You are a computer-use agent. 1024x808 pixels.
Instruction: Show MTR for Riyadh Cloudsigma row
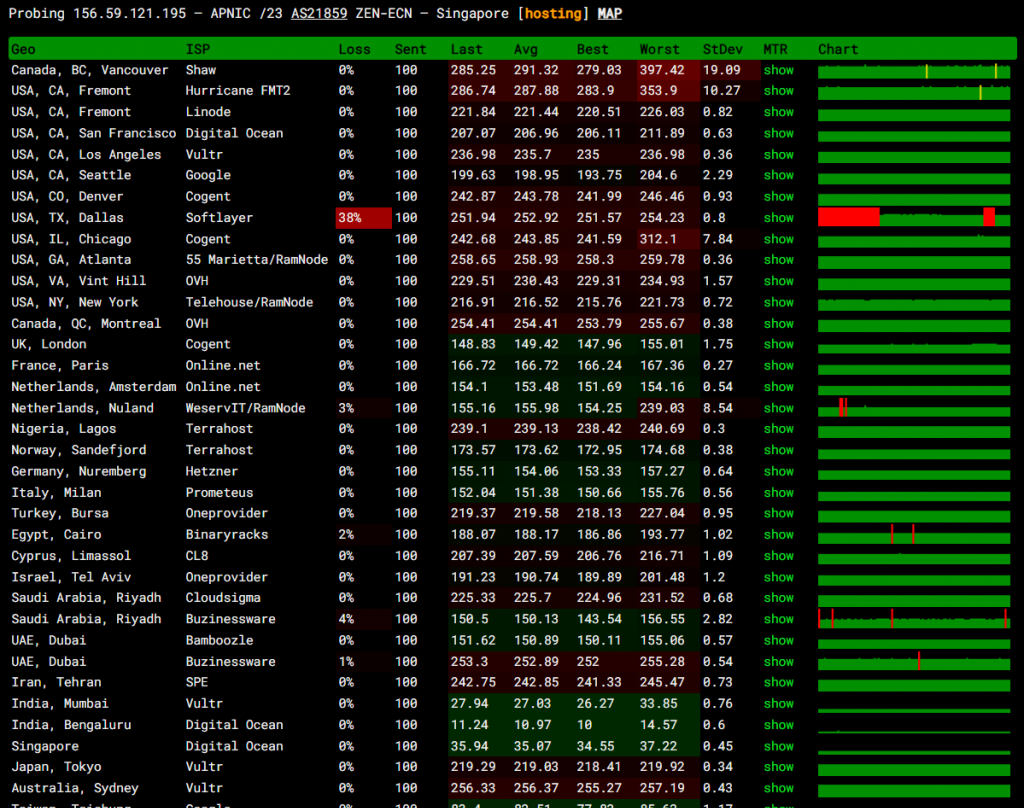[778, 598]
